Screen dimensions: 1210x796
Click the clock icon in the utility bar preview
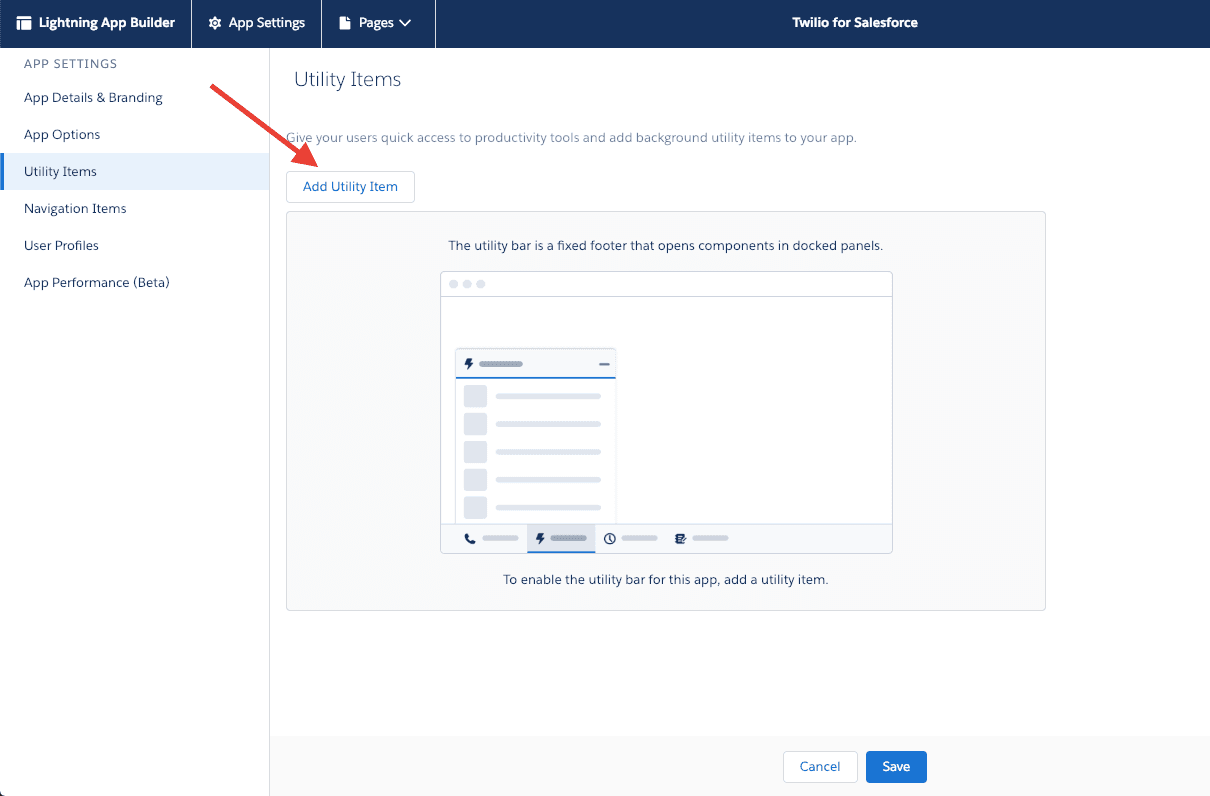[x=611, y=538]
